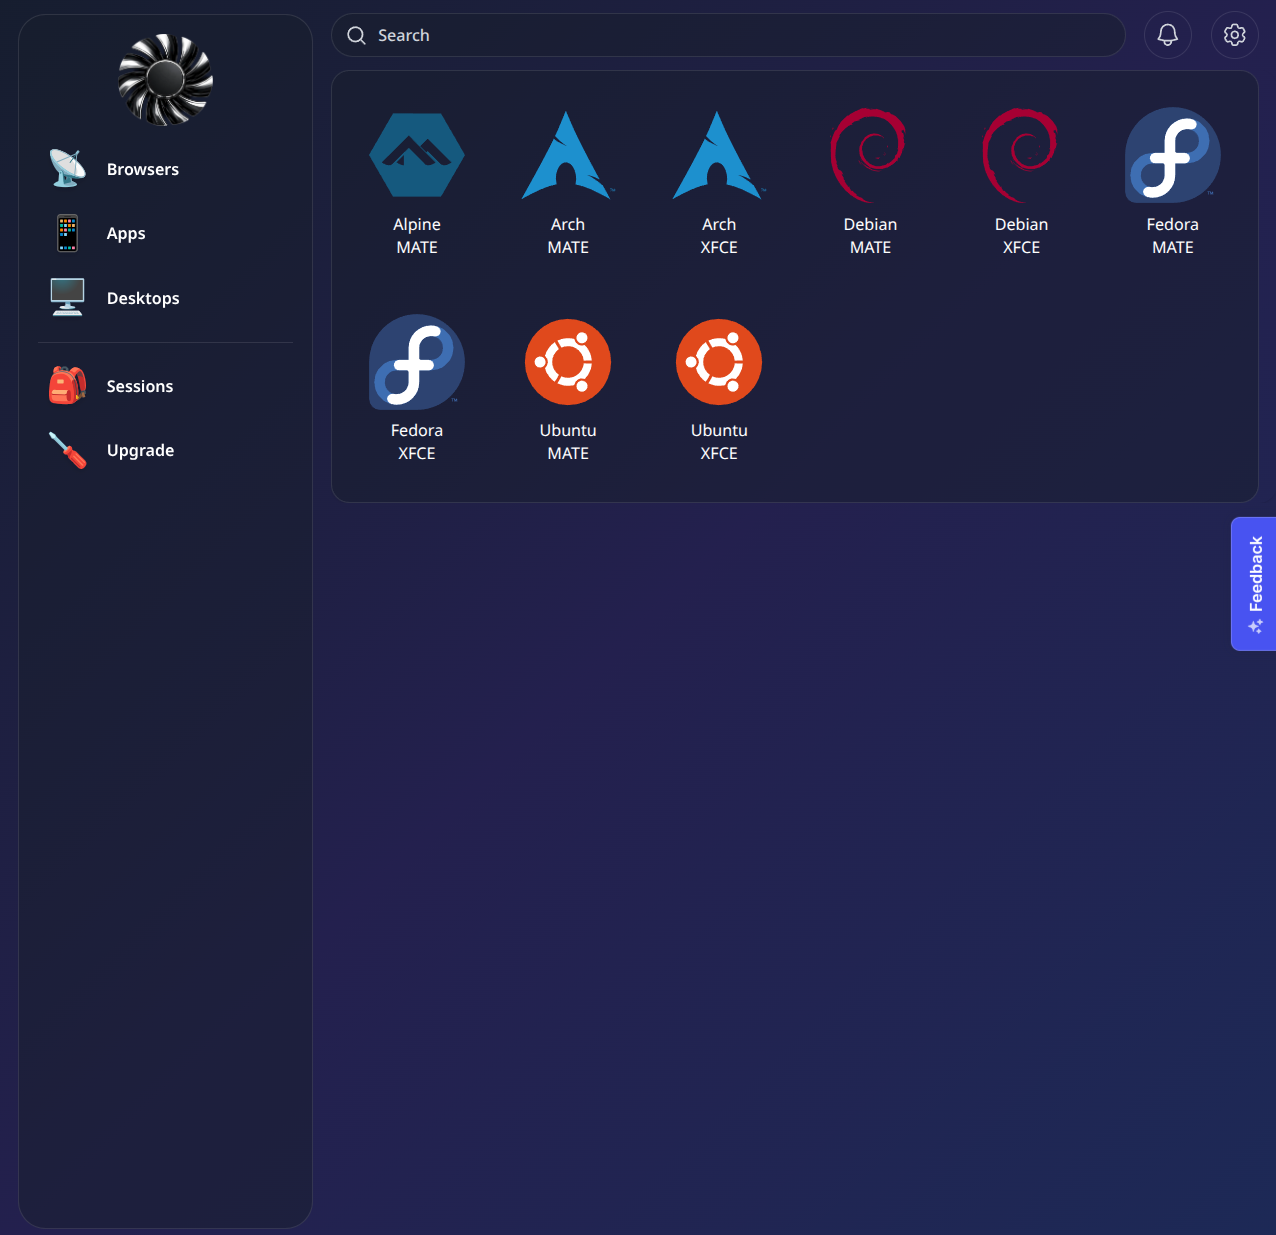Viewport: 1276px width, 1235px height.
Task: Click the "Arch XFCE" label text
Action: pyautogui.click(x=719, y=236)
